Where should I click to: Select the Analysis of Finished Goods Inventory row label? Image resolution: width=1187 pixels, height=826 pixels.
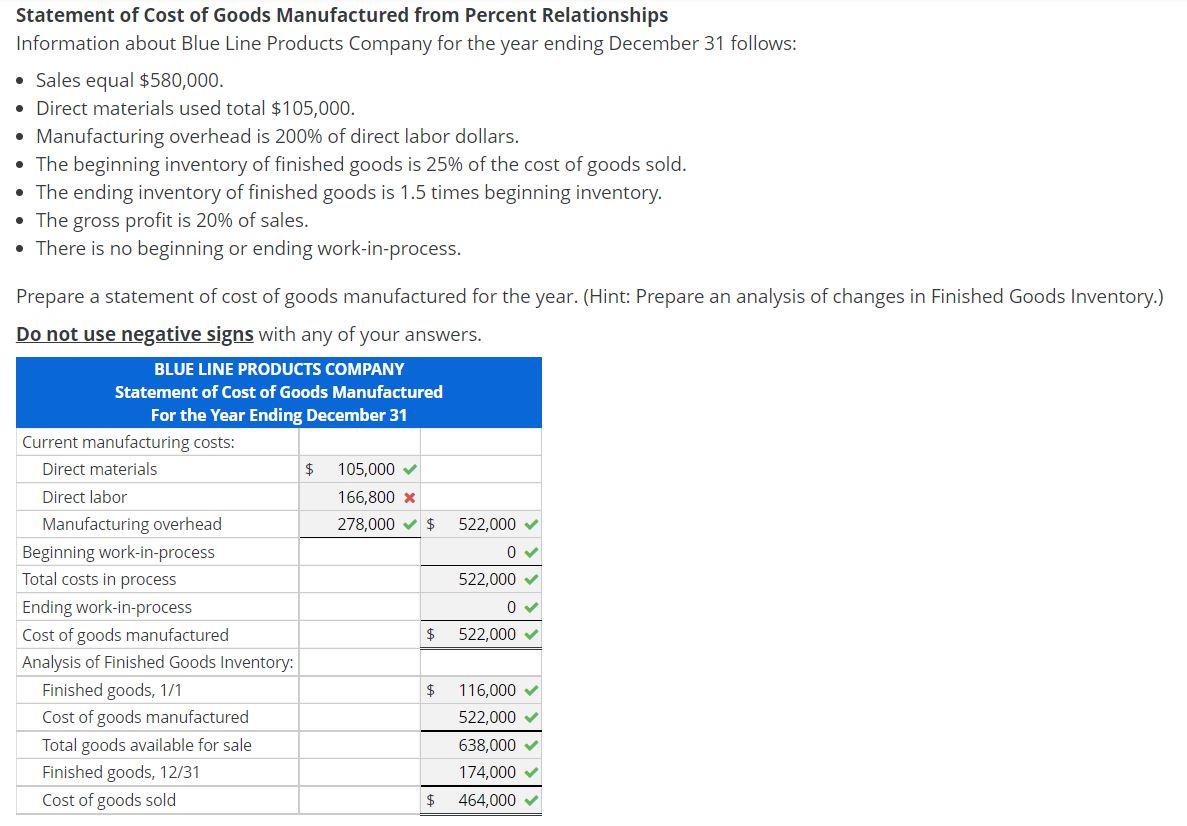[x=156, y=662]
